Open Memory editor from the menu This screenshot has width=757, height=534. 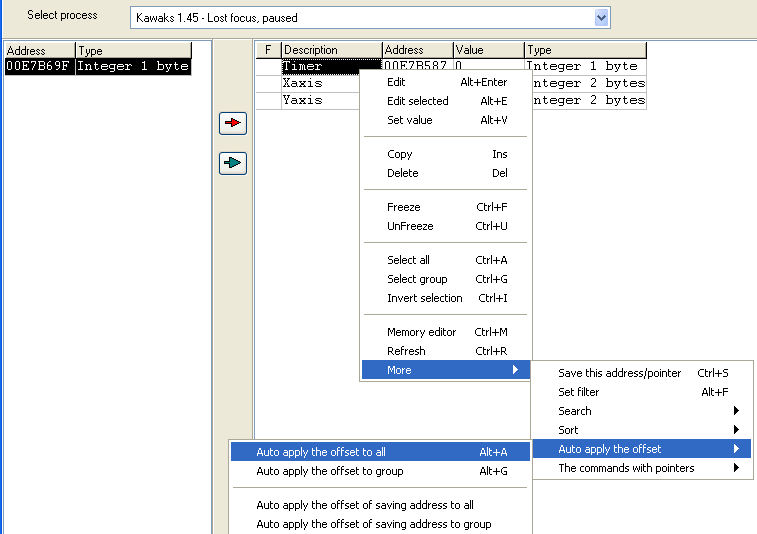click(x=446, y=332)
